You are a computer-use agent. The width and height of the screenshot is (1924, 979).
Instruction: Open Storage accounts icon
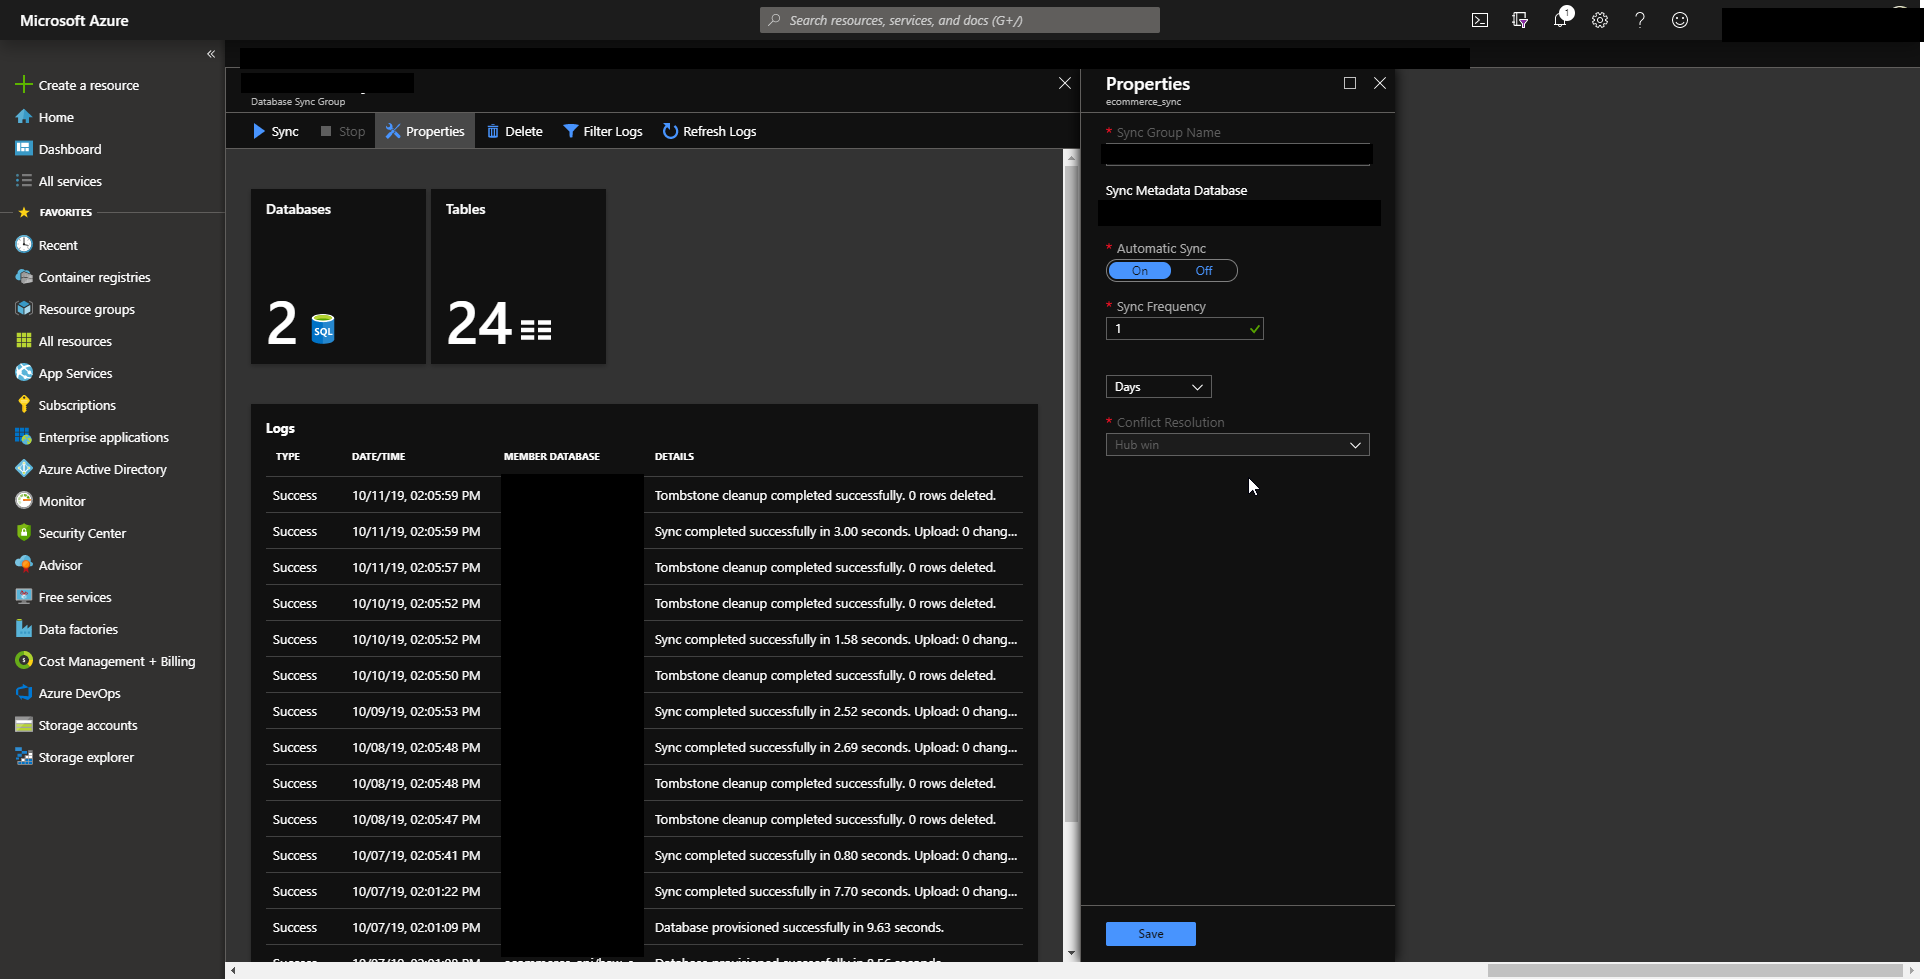pyautogui.click(x=24, y=725)
